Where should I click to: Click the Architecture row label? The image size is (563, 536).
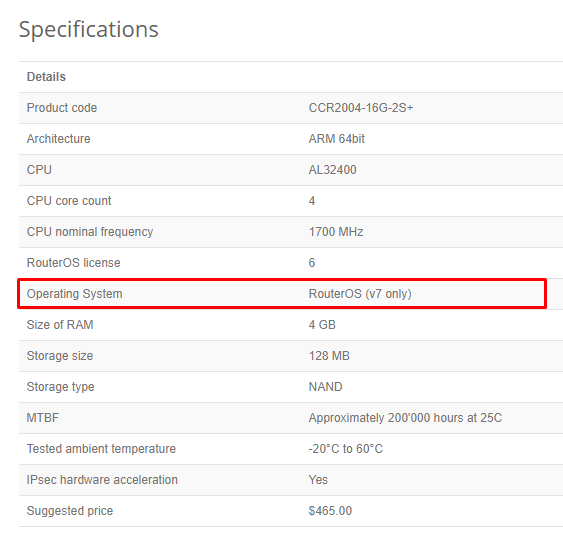59,139
